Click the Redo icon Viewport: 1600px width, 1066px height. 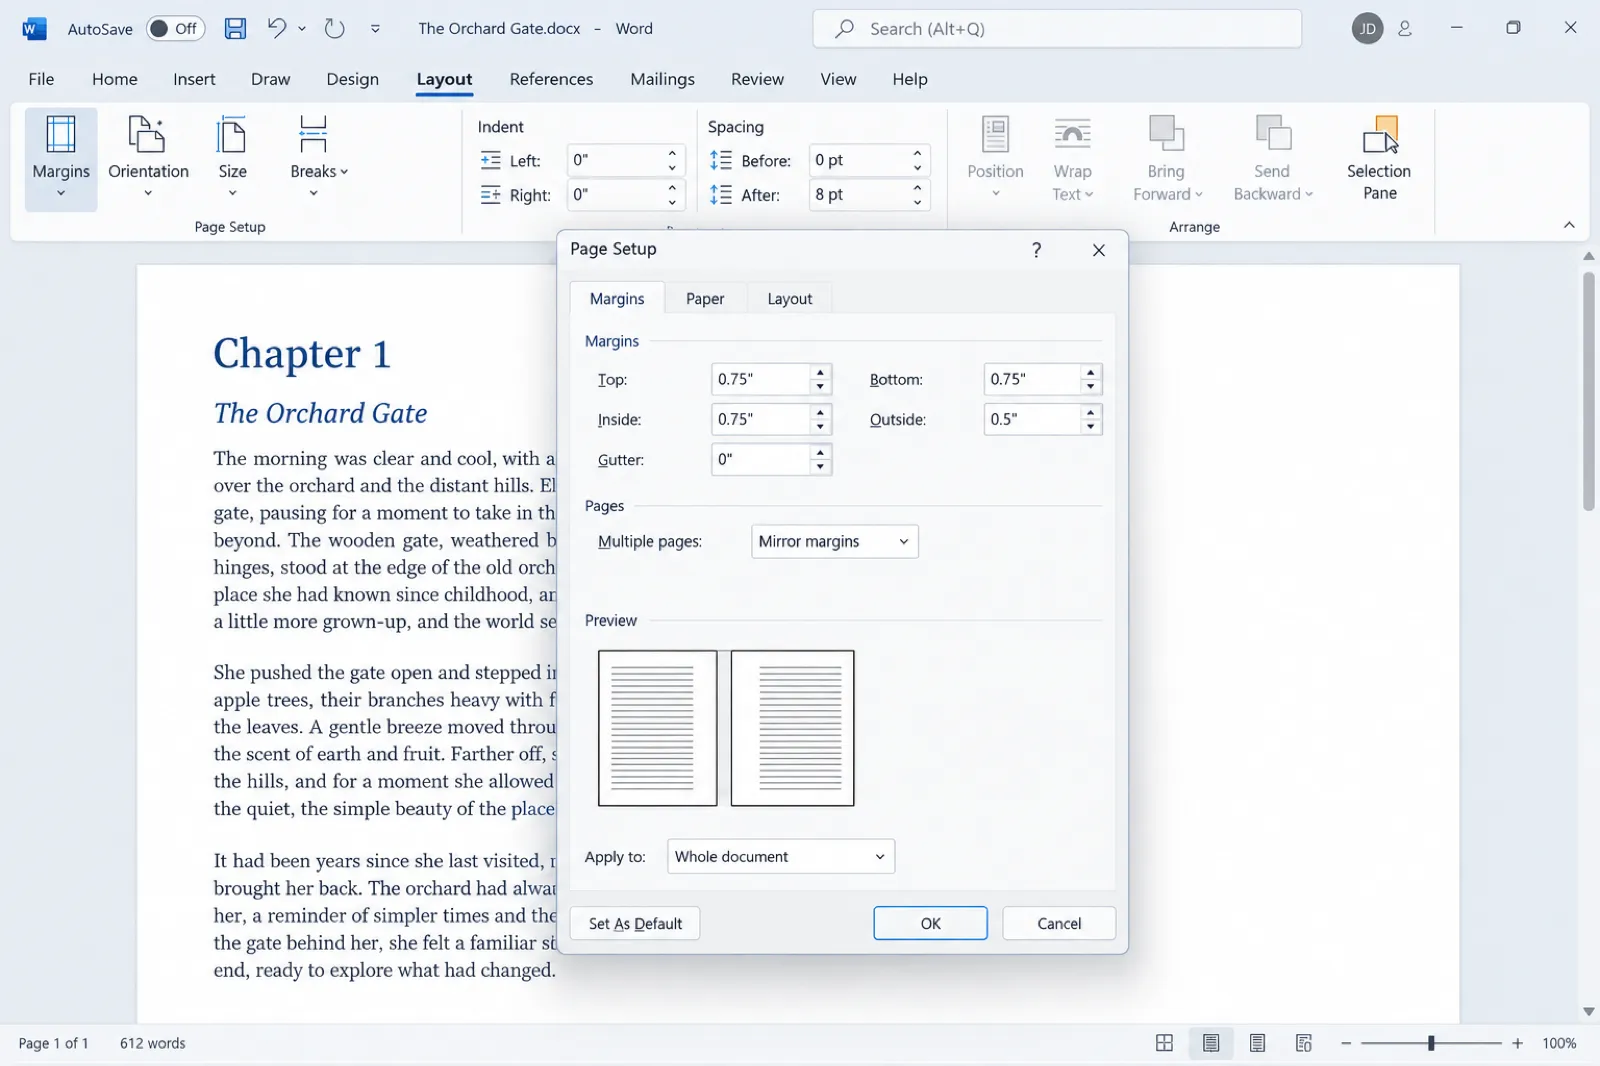tap(334, 28)
